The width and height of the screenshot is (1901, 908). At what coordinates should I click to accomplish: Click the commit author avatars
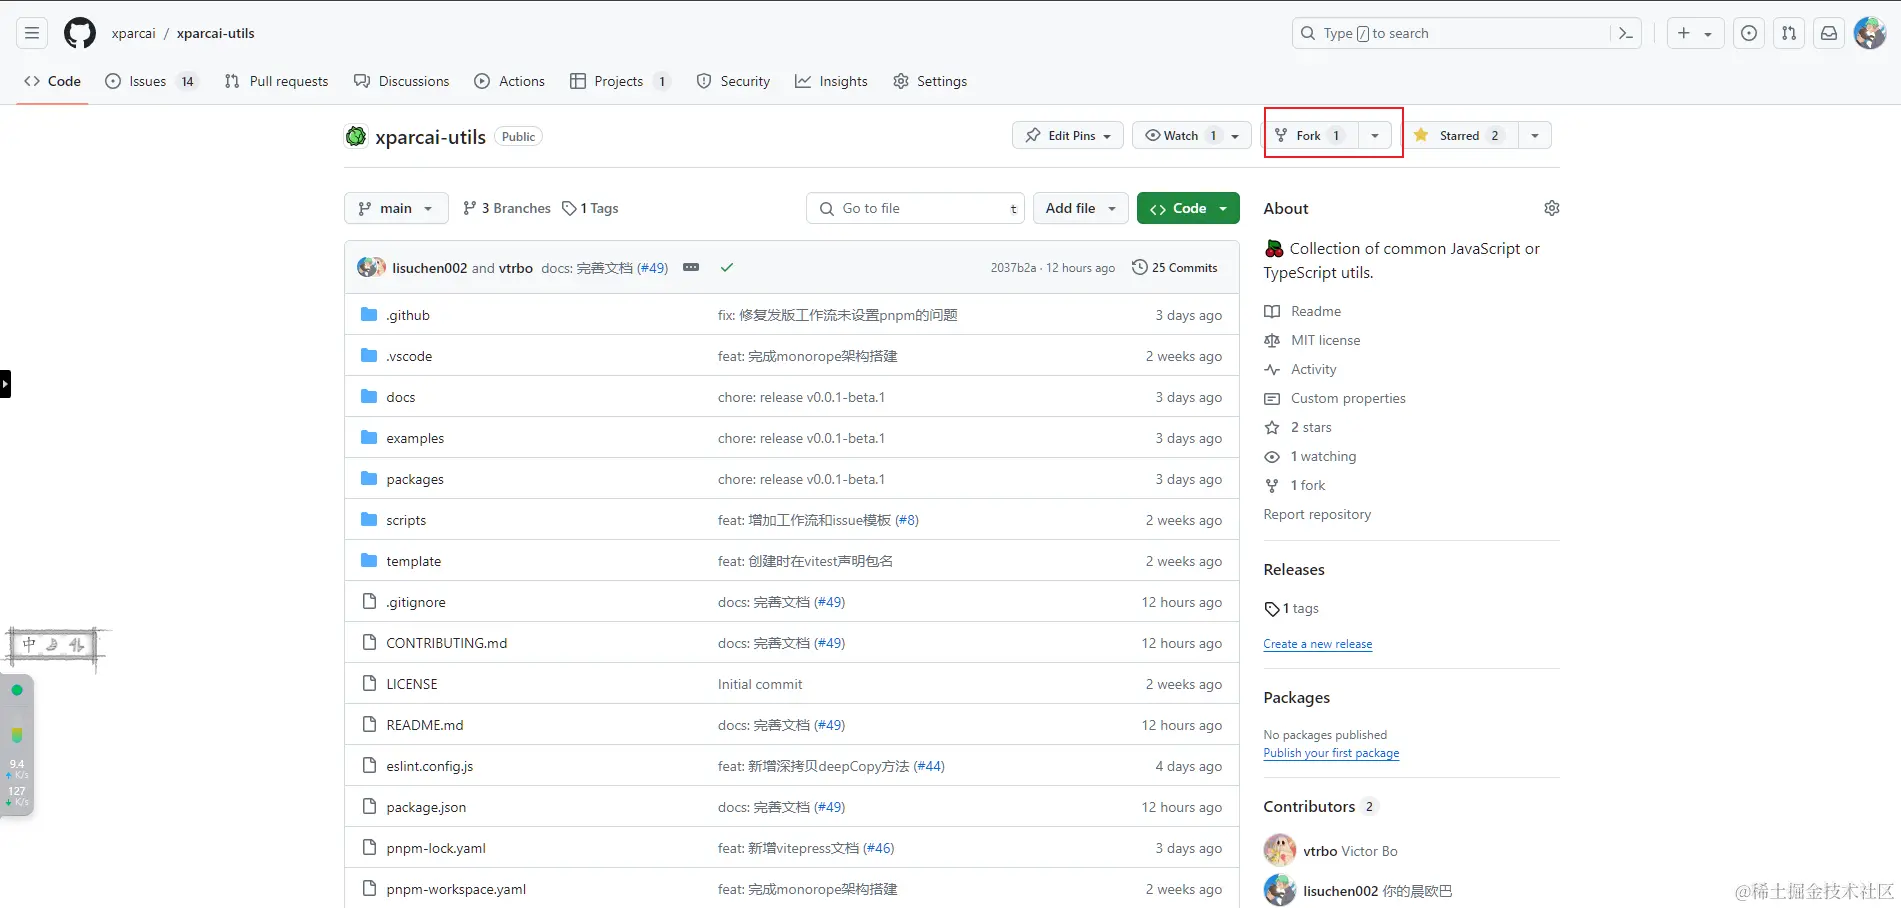(371, 267)
